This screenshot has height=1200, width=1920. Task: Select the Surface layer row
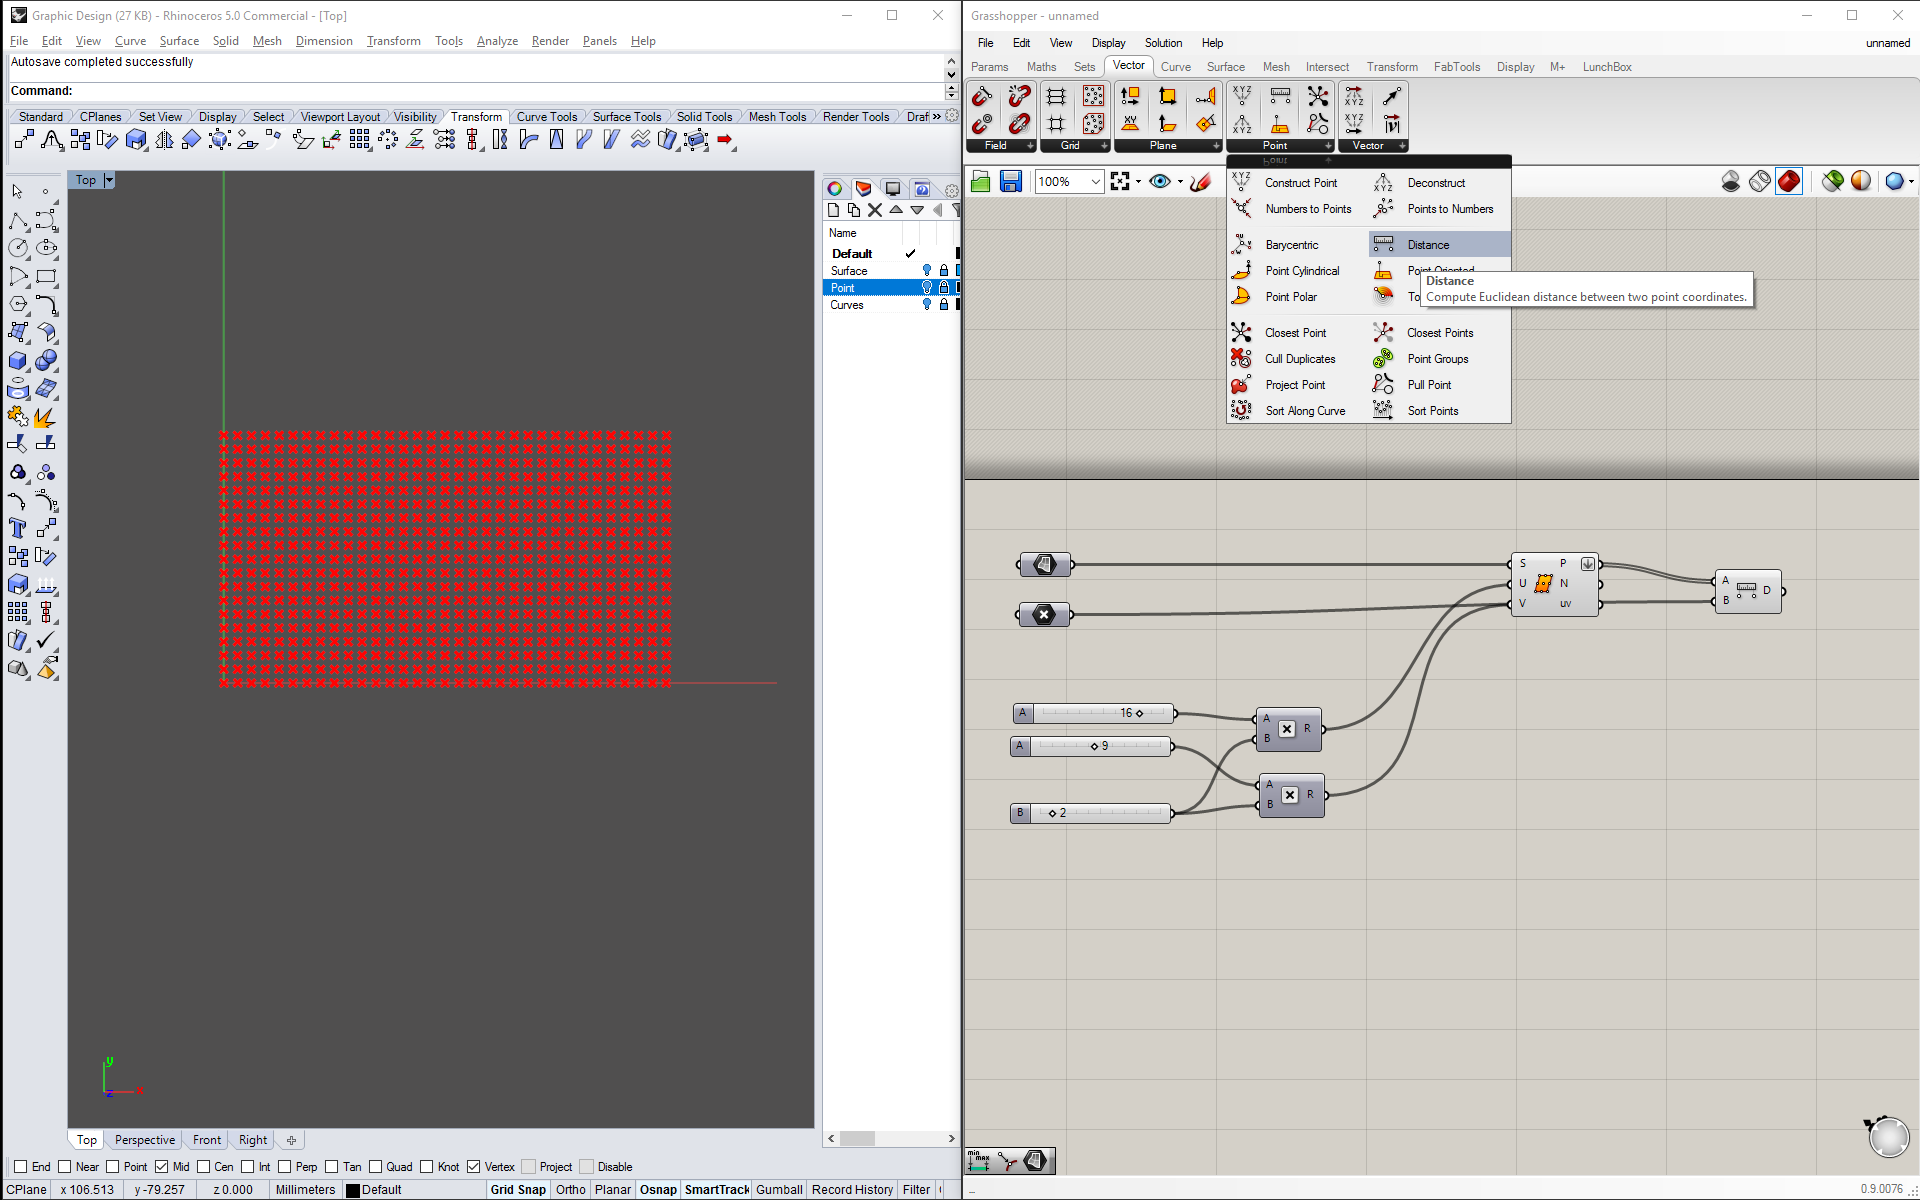click(x=890, y=271)
